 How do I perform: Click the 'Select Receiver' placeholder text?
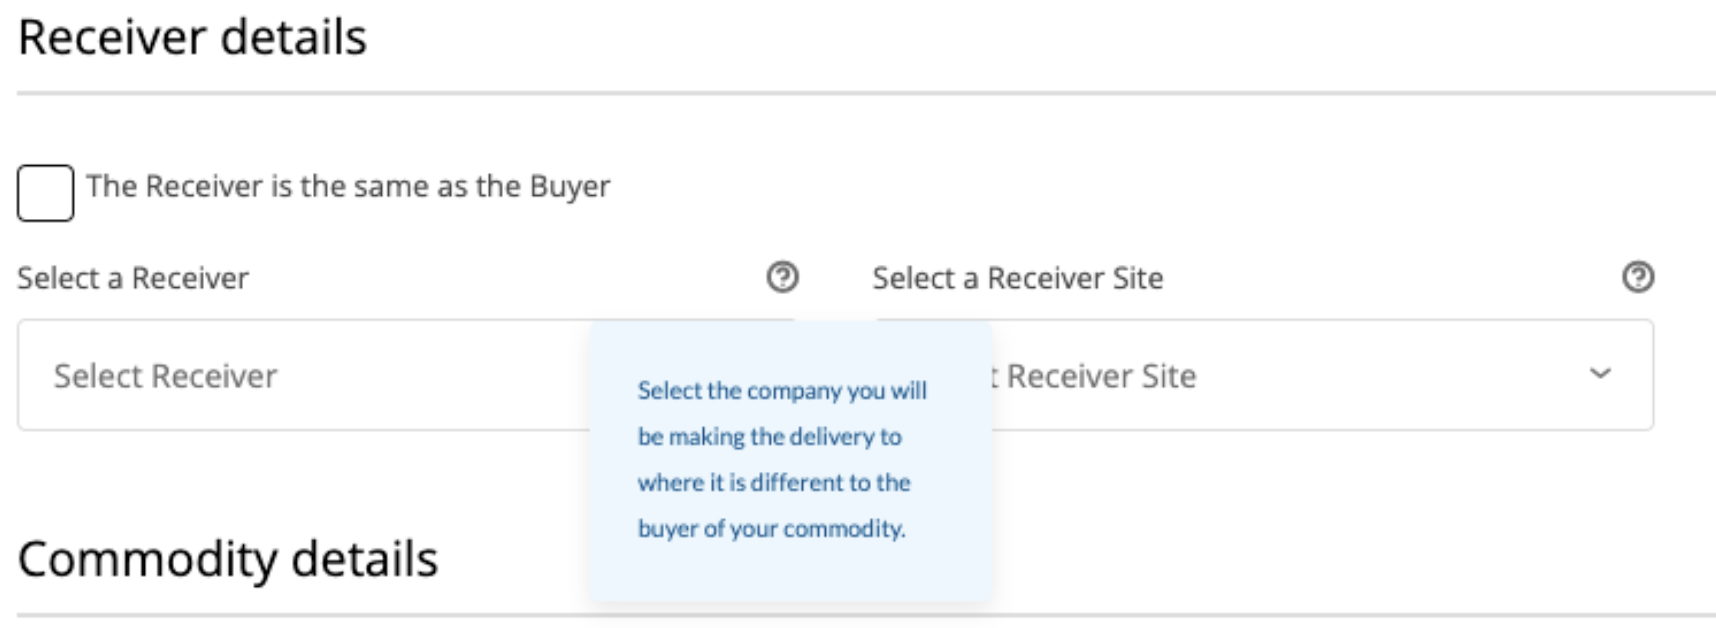point(165,376)
